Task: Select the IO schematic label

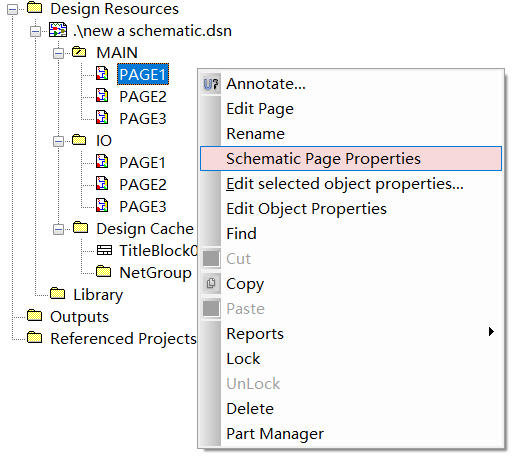Action: click(104, 141)
